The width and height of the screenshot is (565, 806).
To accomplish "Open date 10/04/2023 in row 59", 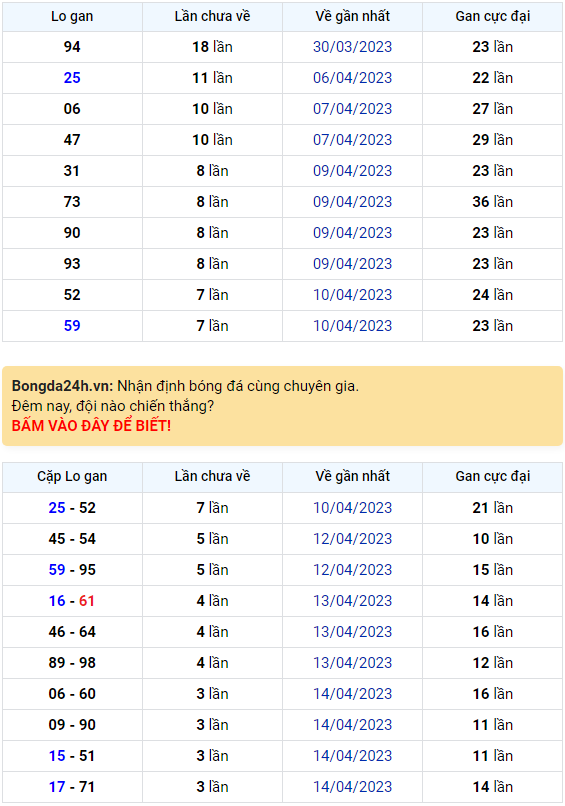I will point(353,325).
